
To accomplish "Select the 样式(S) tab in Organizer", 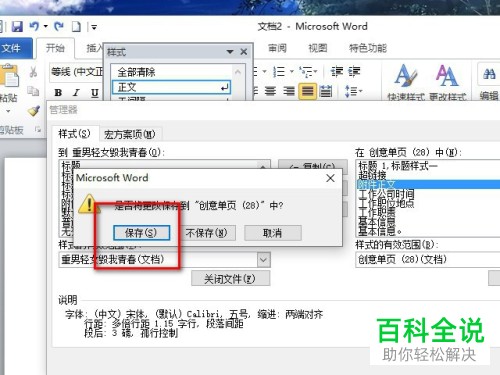I will (x=75, y=134).
